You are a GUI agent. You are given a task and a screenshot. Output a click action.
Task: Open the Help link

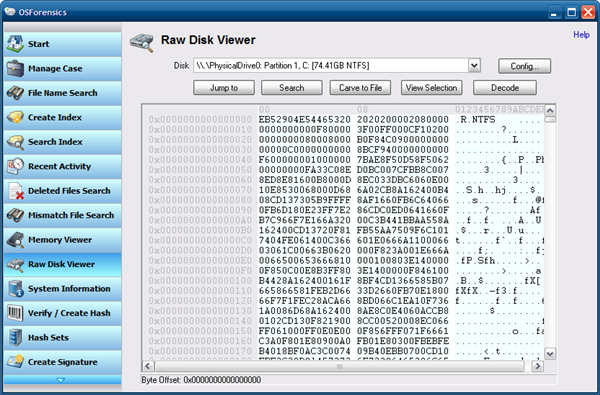[581, 34]
